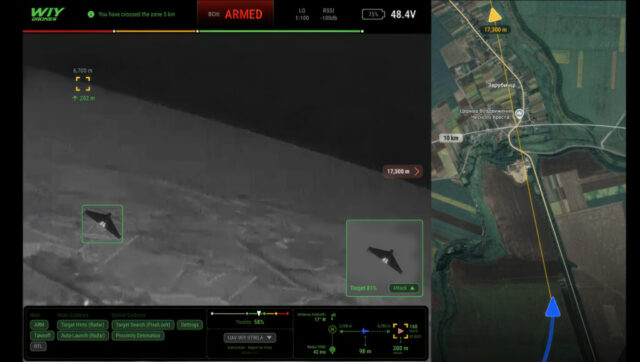Click the Target Search (Pixel-lock) button
Image resolution: width=640 pixels, height=362 pixels.
coord(143,325)
